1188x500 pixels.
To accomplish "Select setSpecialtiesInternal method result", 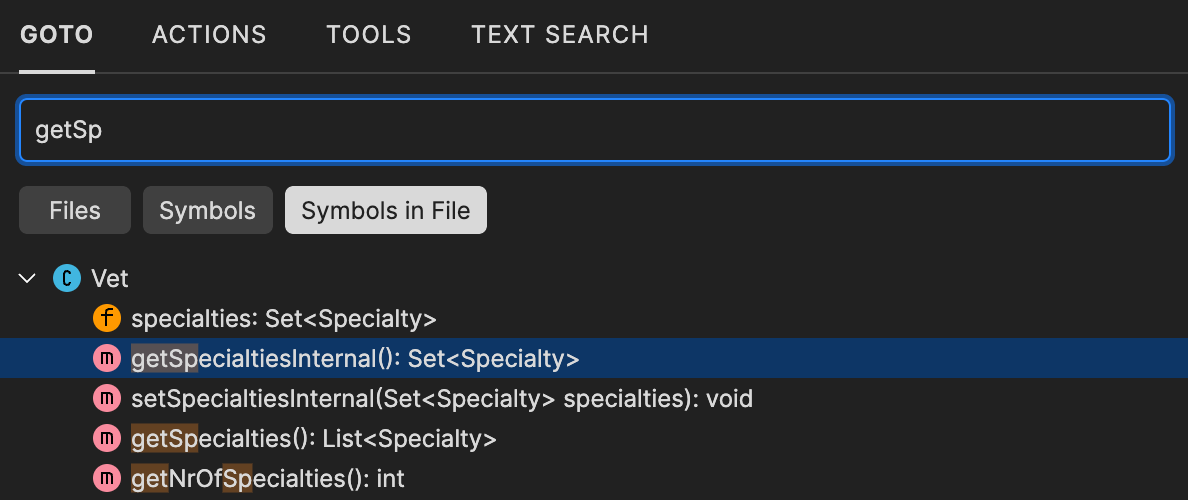I will point(441,399).
